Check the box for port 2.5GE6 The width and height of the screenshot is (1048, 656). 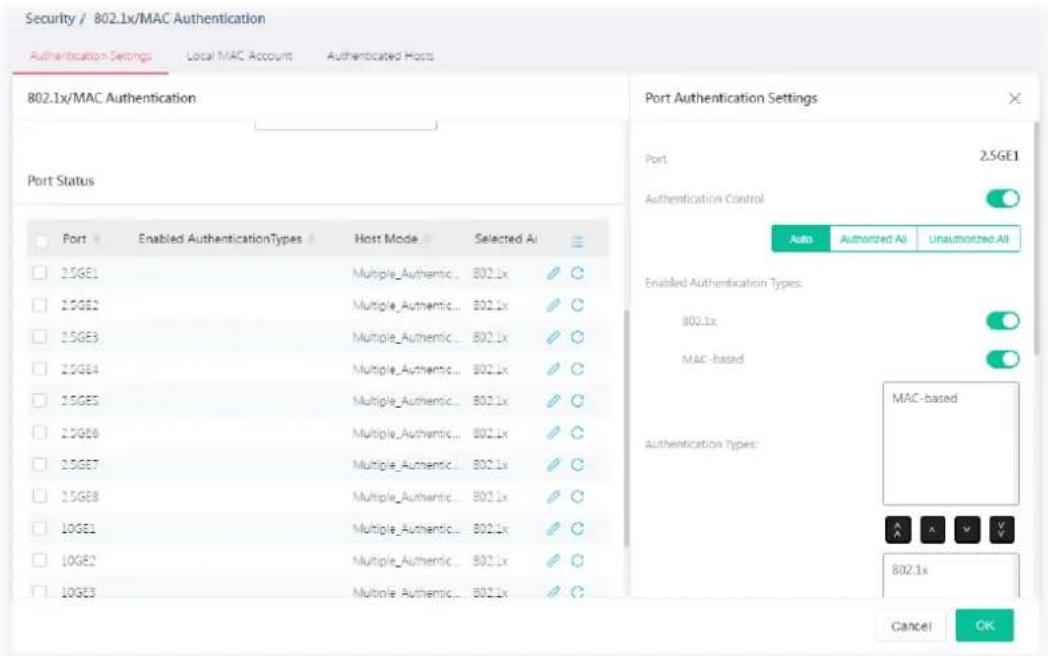point(40,433)
